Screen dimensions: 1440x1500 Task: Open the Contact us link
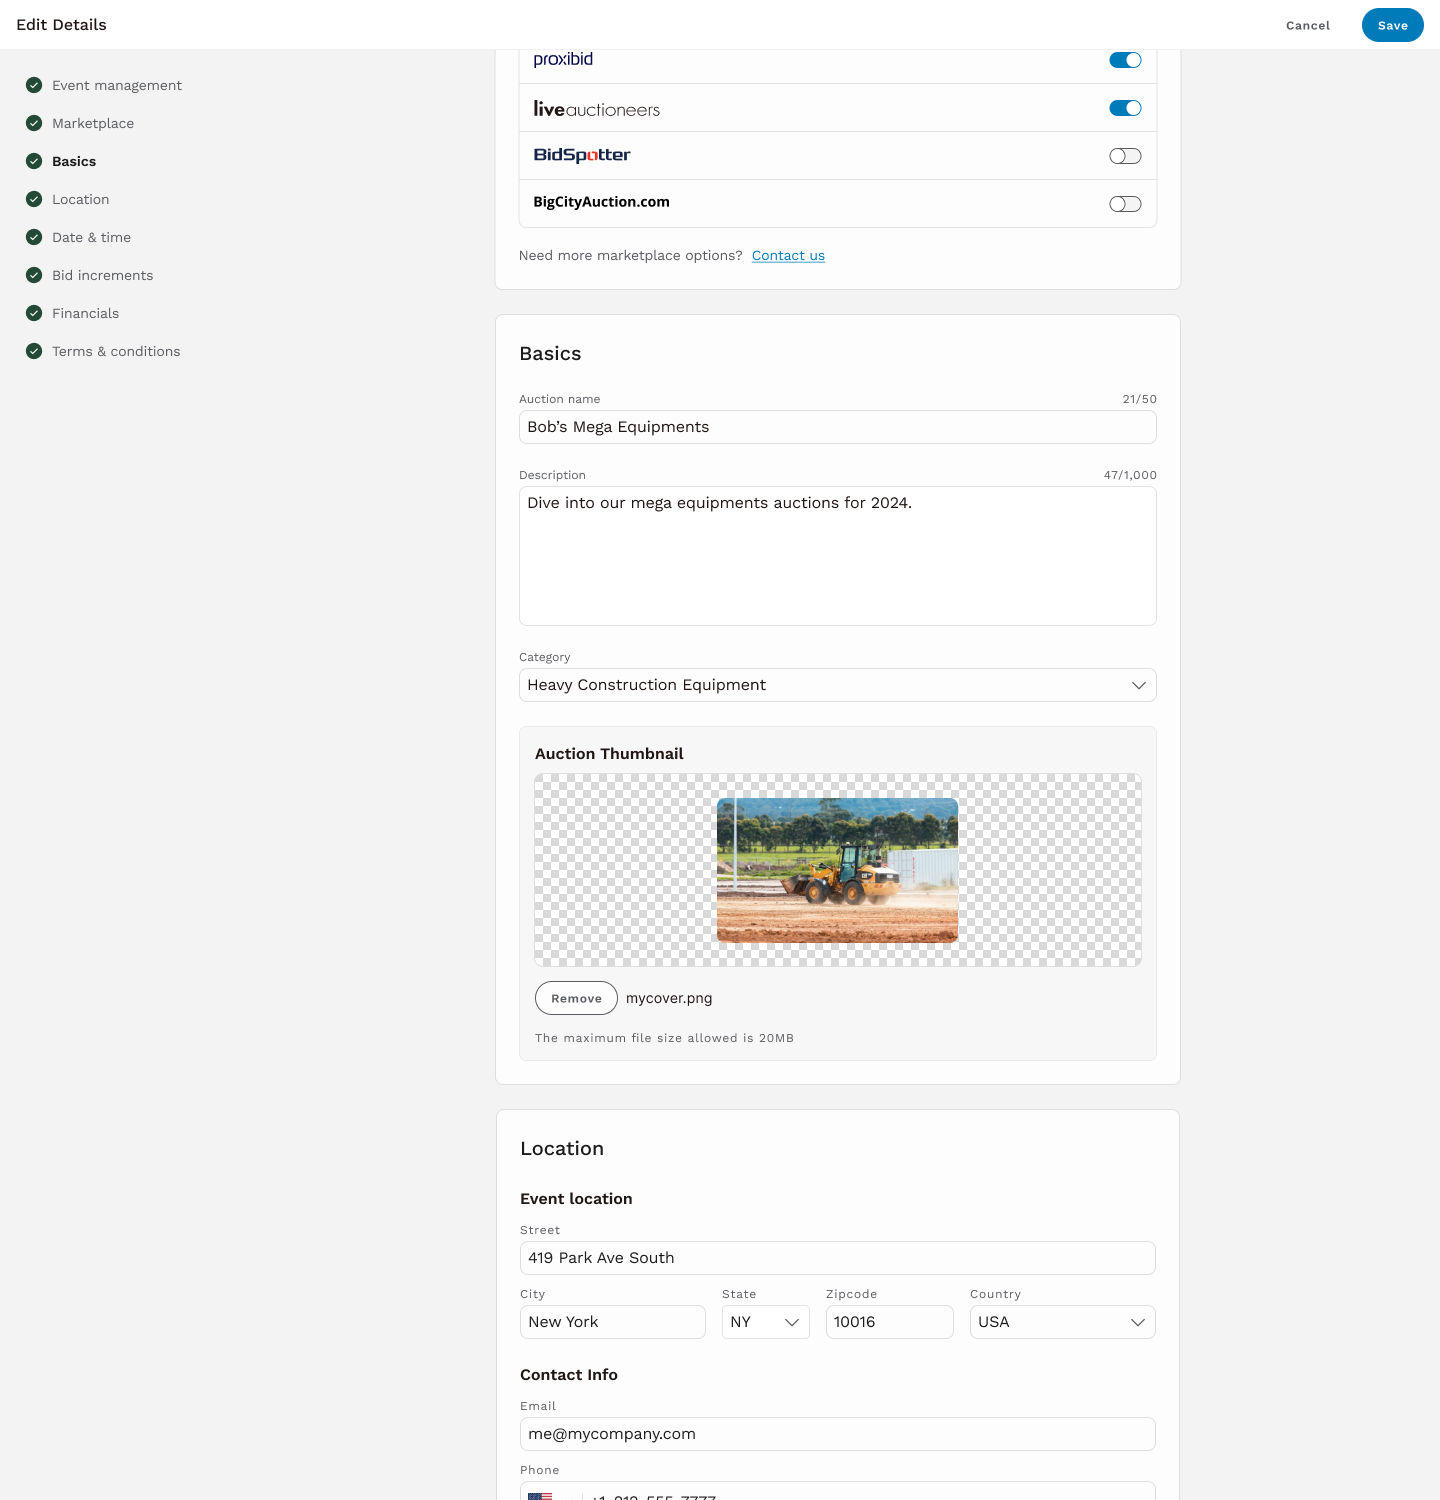[788, 255]
